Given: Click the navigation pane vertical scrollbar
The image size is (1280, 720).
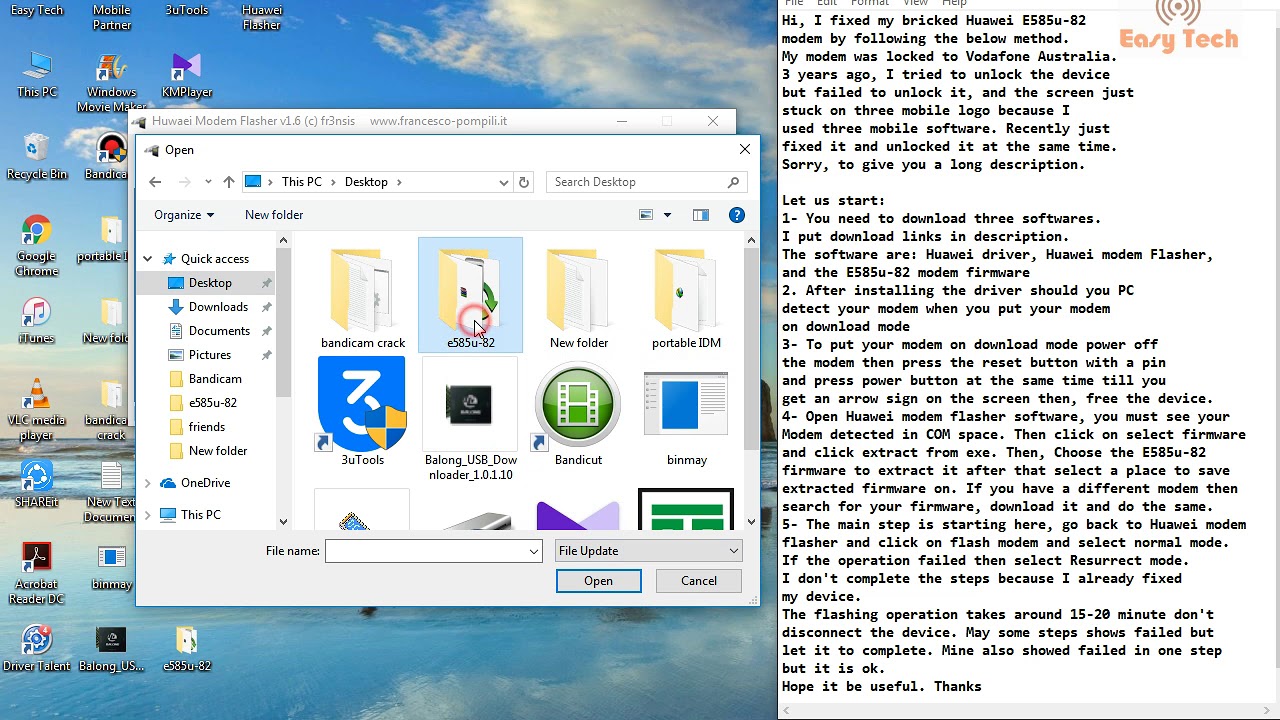Looking at the screenshot, I should point(283,380).
